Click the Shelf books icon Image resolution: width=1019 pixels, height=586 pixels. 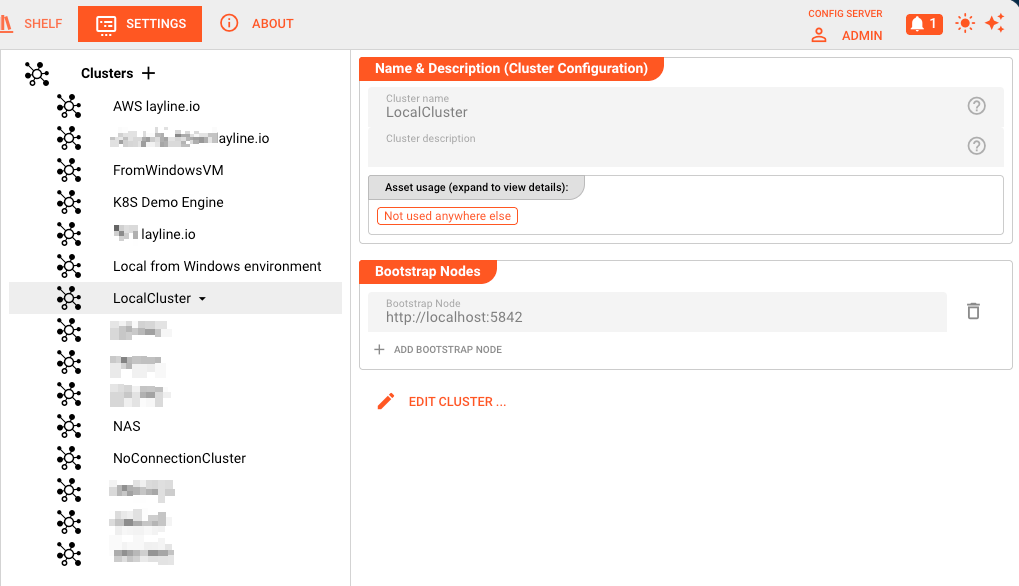click(6, 24)
